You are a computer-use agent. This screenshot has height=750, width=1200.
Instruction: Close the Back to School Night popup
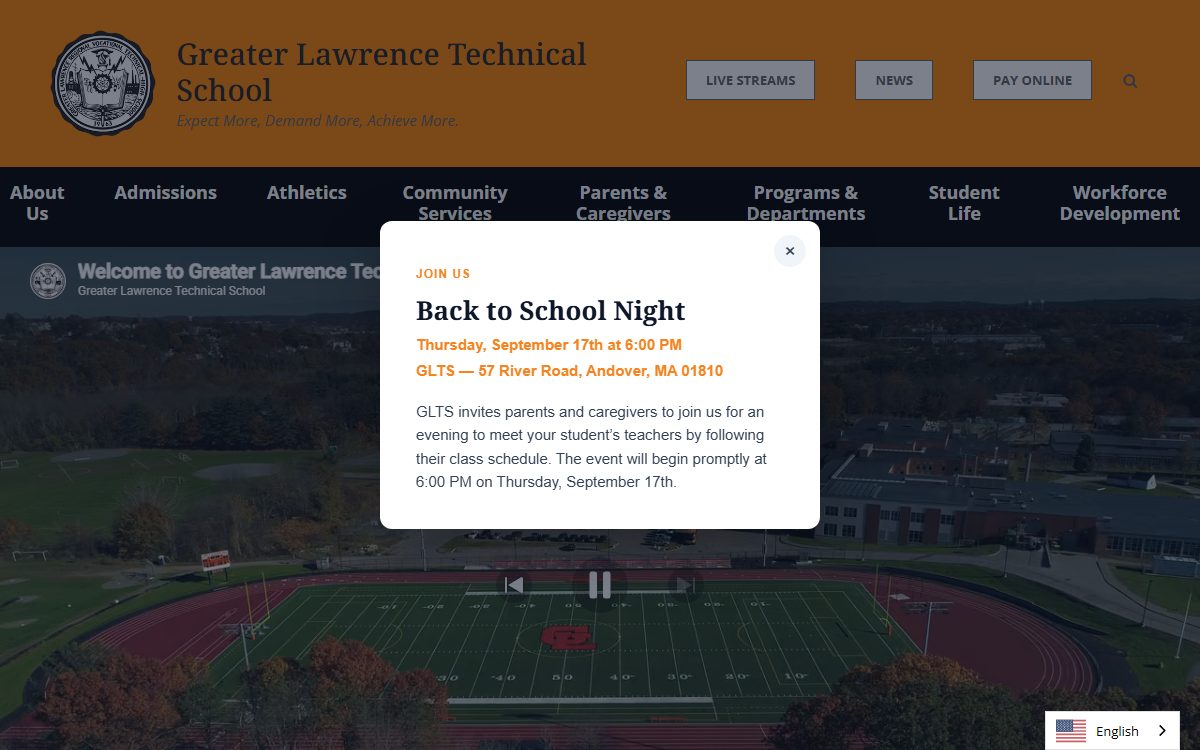tap(790, 251)
